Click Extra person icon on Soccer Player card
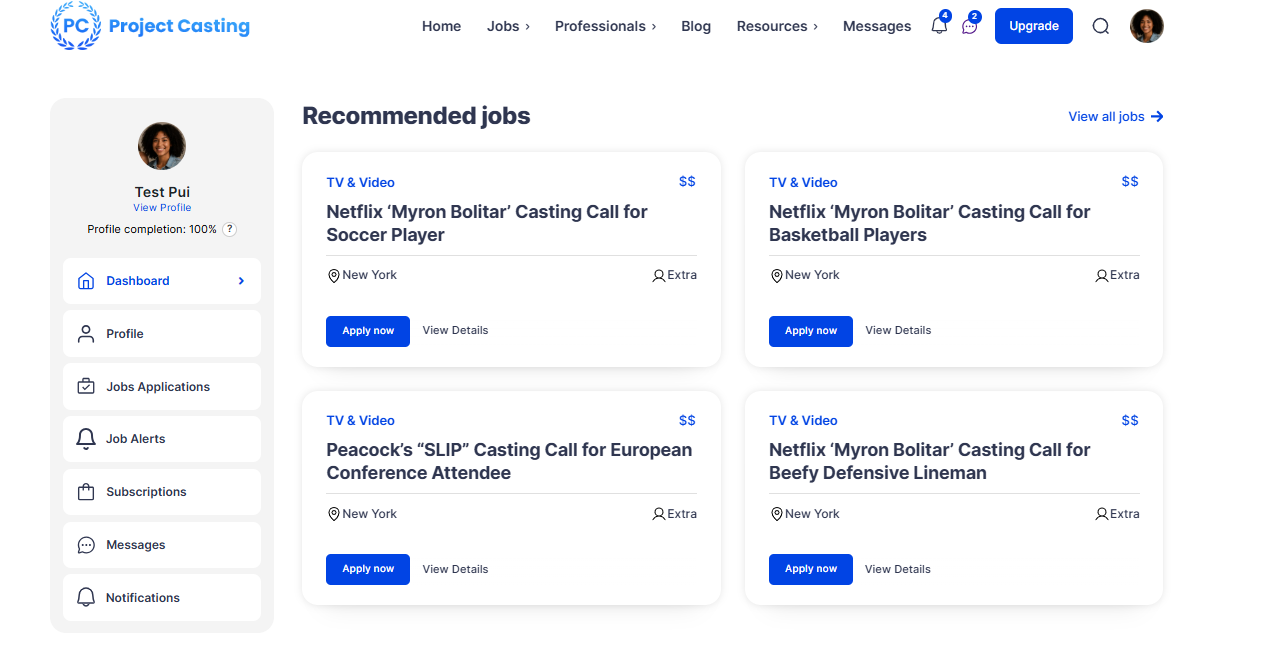The width and height of the screenshot is (1266, 656). 658,275
